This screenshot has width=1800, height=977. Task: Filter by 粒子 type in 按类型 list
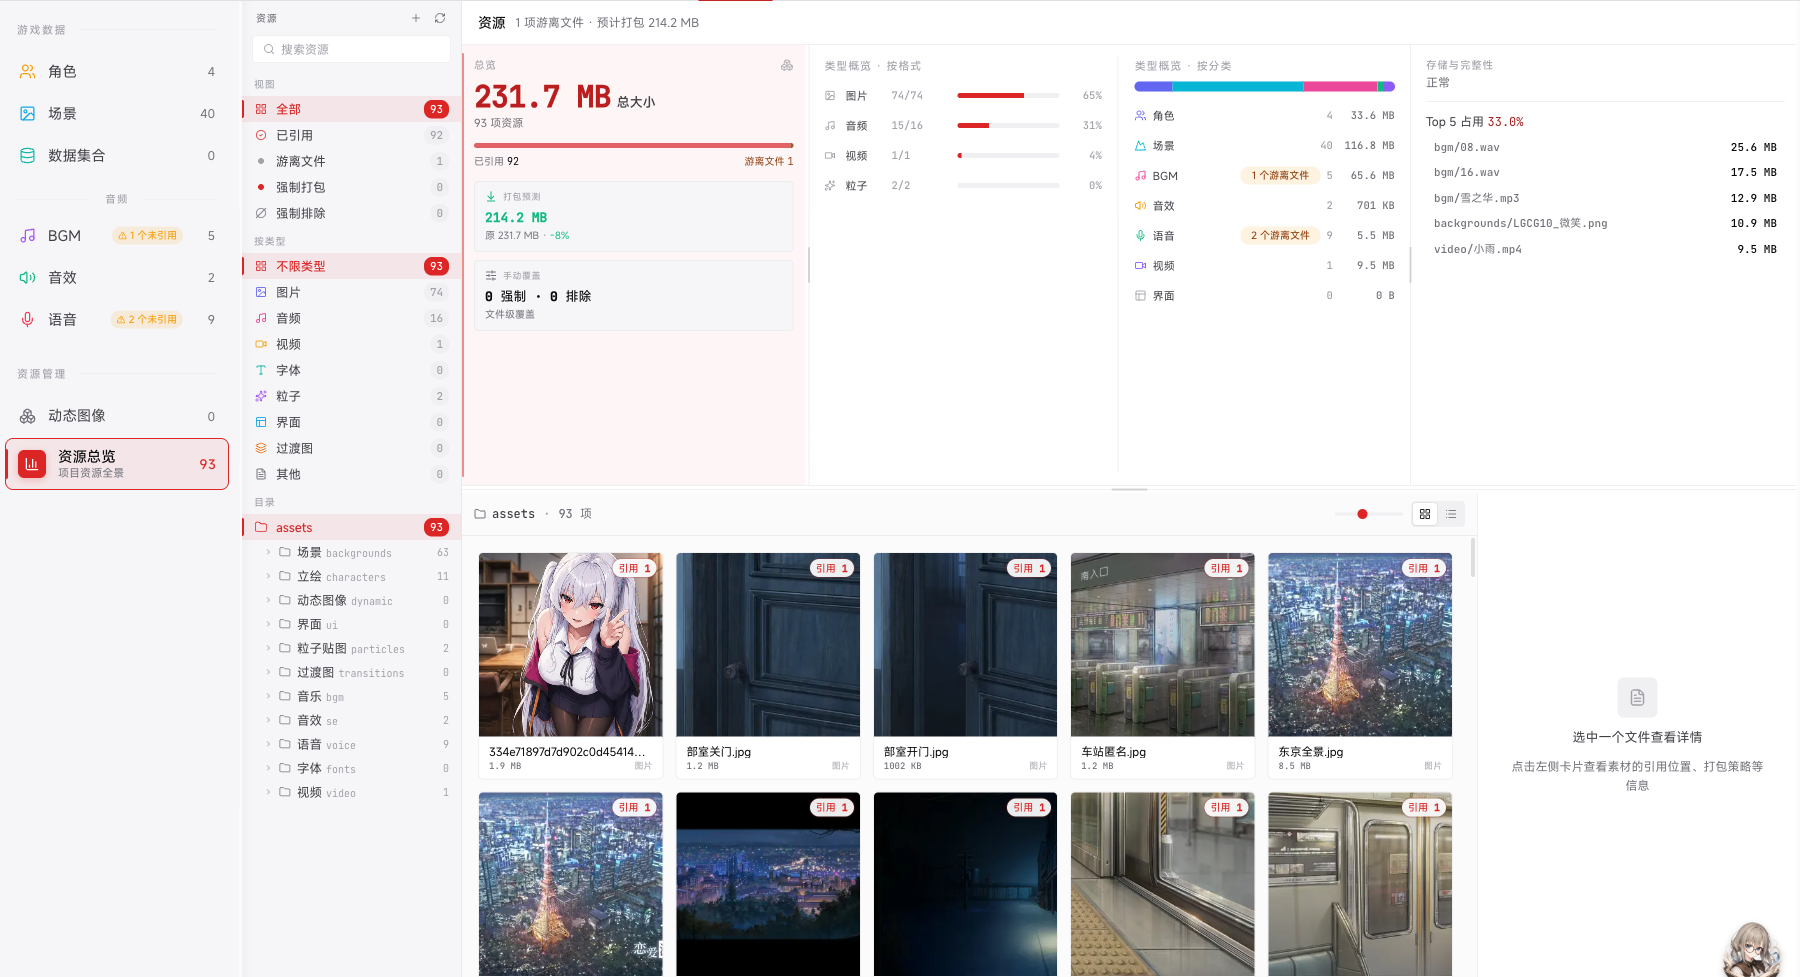(x=351, y=396)
